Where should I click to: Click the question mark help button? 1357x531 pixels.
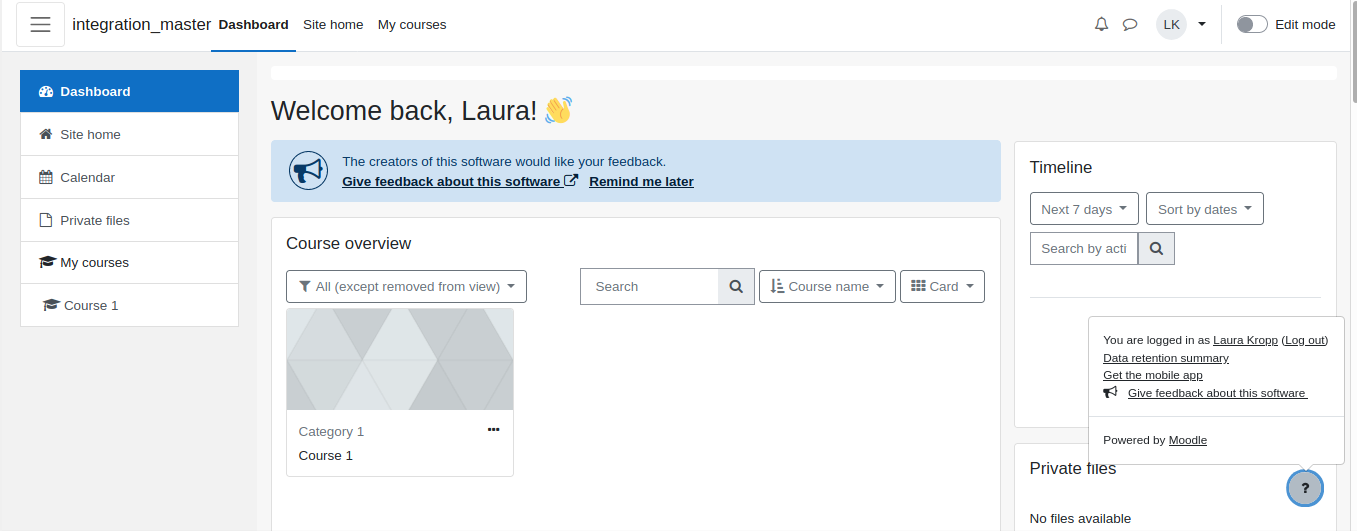click(1305, 488)
